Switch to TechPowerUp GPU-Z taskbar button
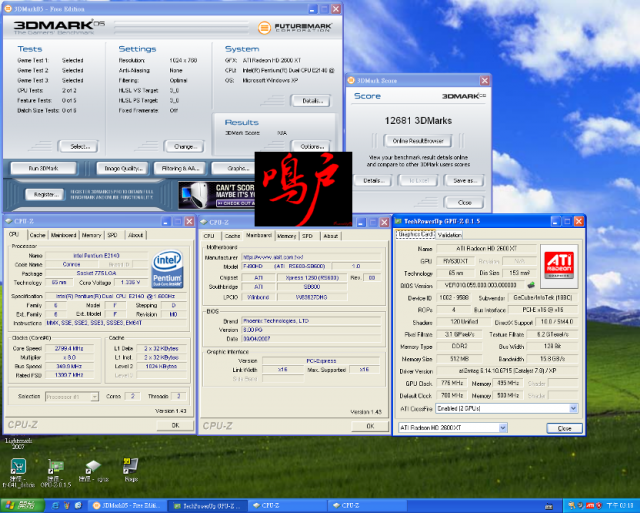Screen dimensions: 640x513 click(x=207, y=506)
